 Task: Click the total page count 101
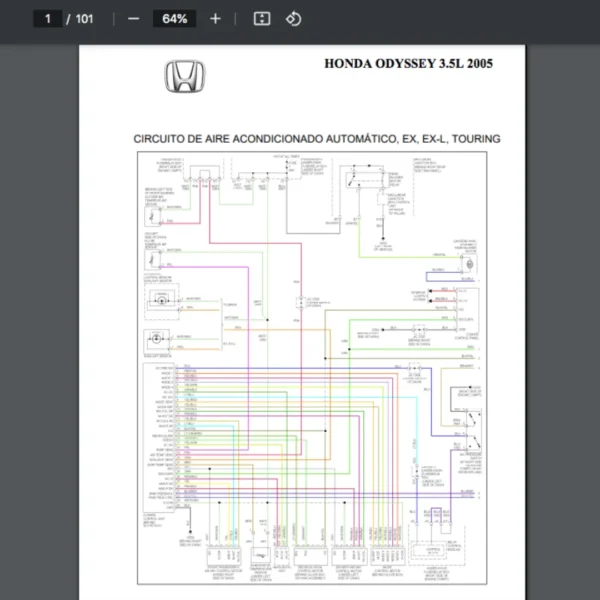coord(85,19)
